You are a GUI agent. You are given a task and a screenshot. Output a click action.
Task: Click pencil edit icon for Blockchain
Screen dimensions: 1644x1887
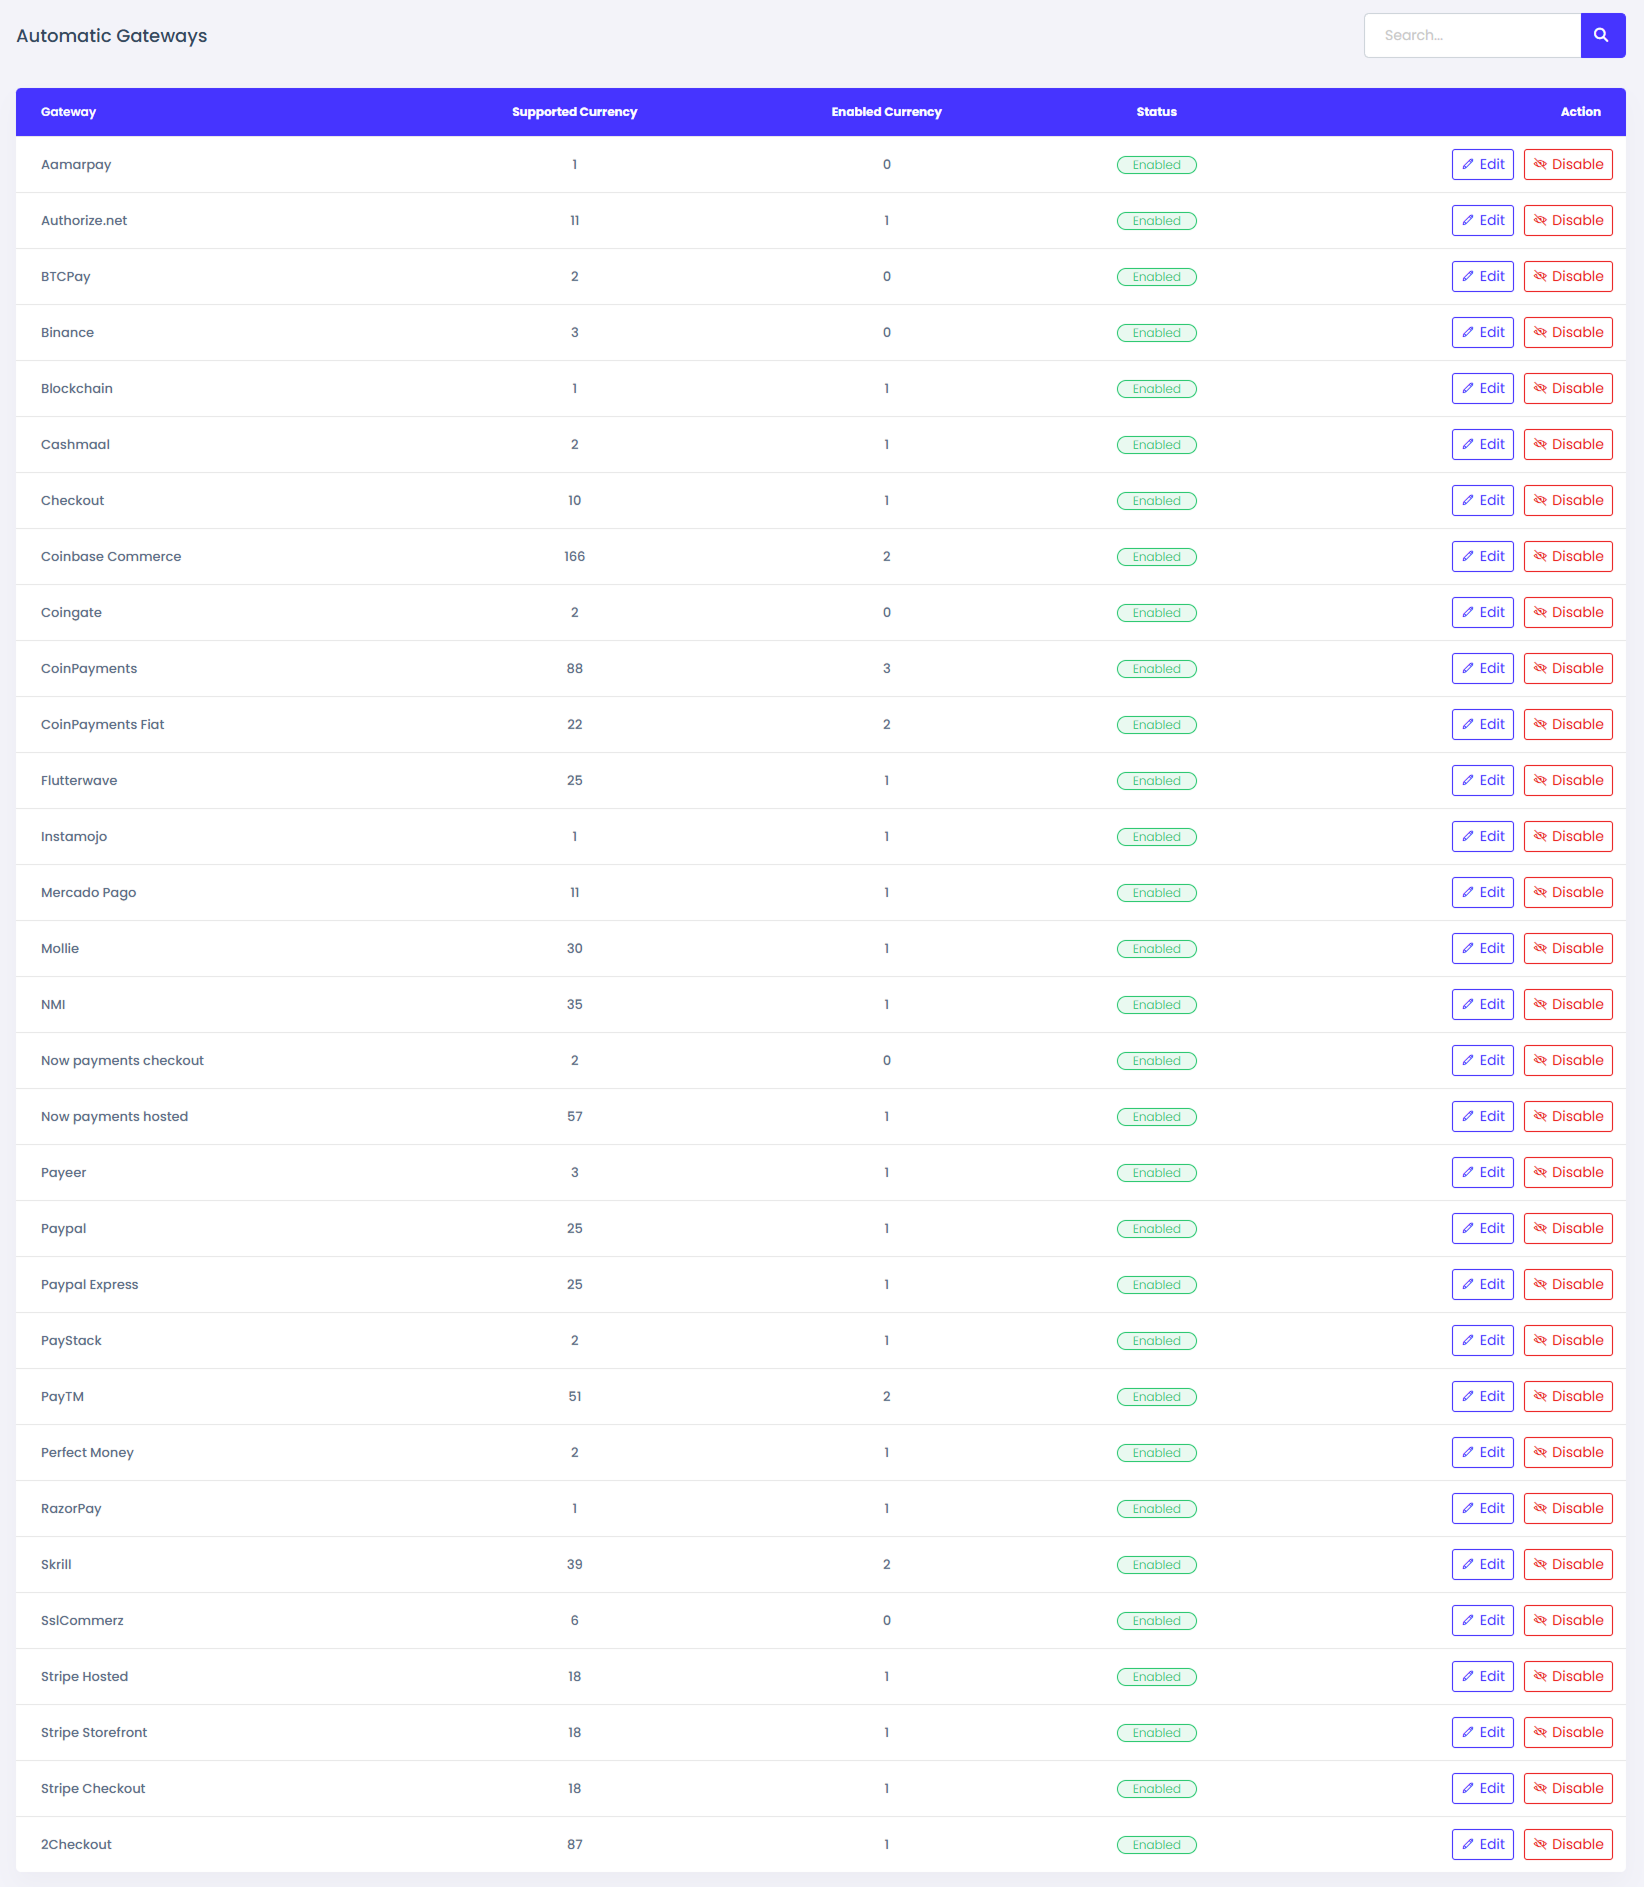coord(1467,388)
